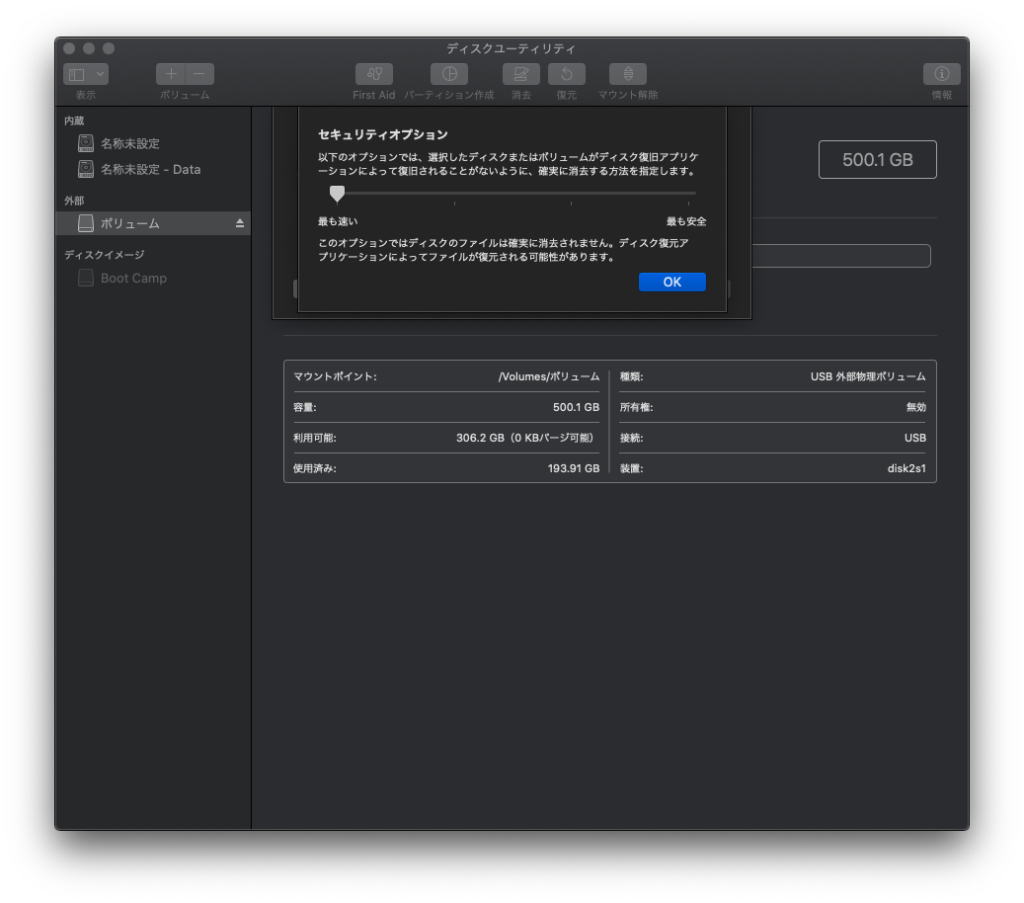1024x903 pixels.
Task: Select 名称未設定 internal disk in sidebar
Action: [153, 143]
